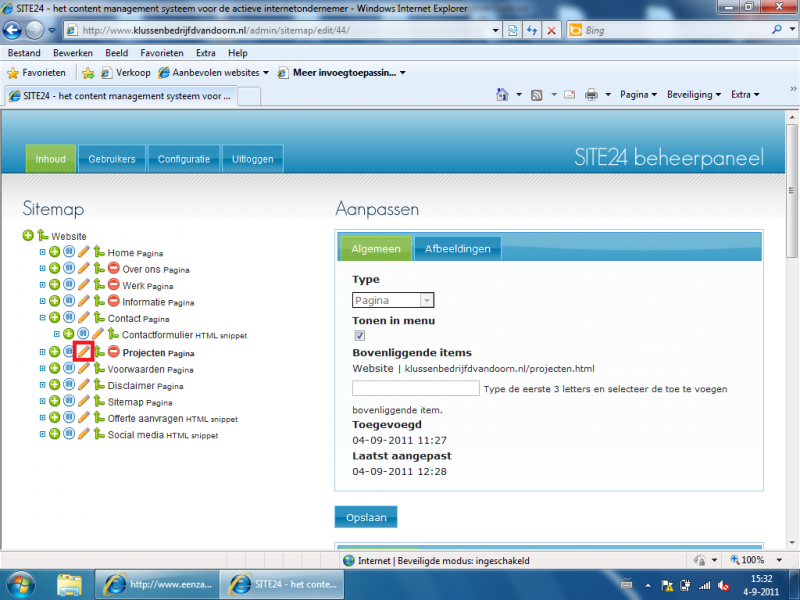Switch to the Afbeeldingen tab
Viewport: 800px width, 600px height.
pos(457,249)
